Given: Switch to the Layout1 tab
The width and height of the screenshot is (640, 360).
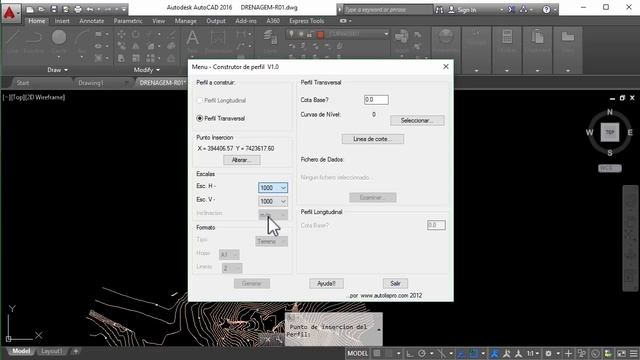Looking at the screenshot, I should click(52, 351).
